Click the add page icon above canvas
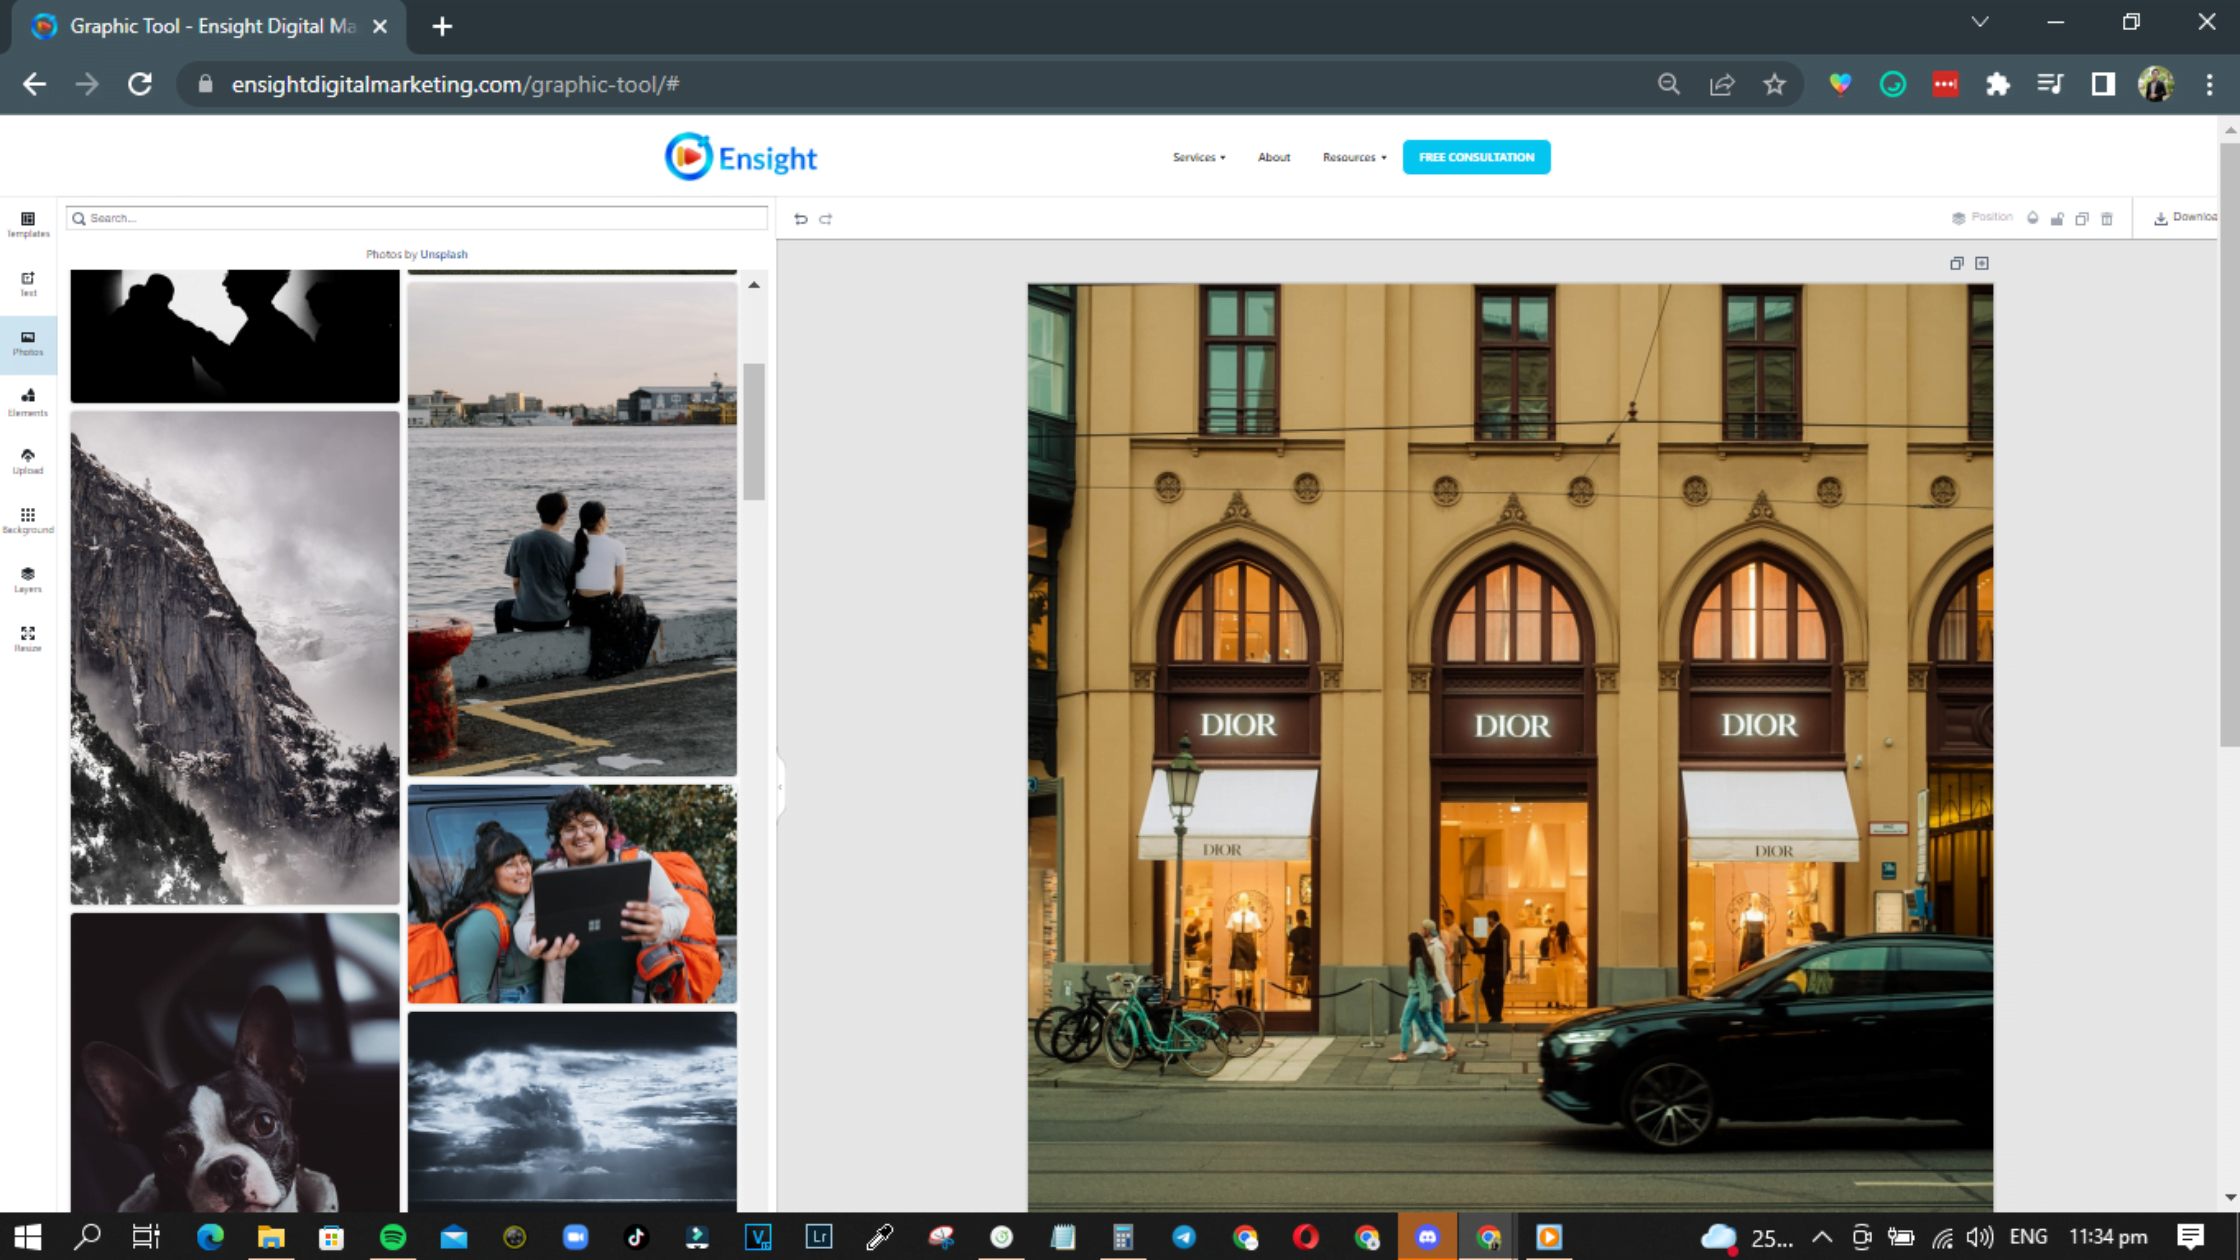 click(1982, 263)
